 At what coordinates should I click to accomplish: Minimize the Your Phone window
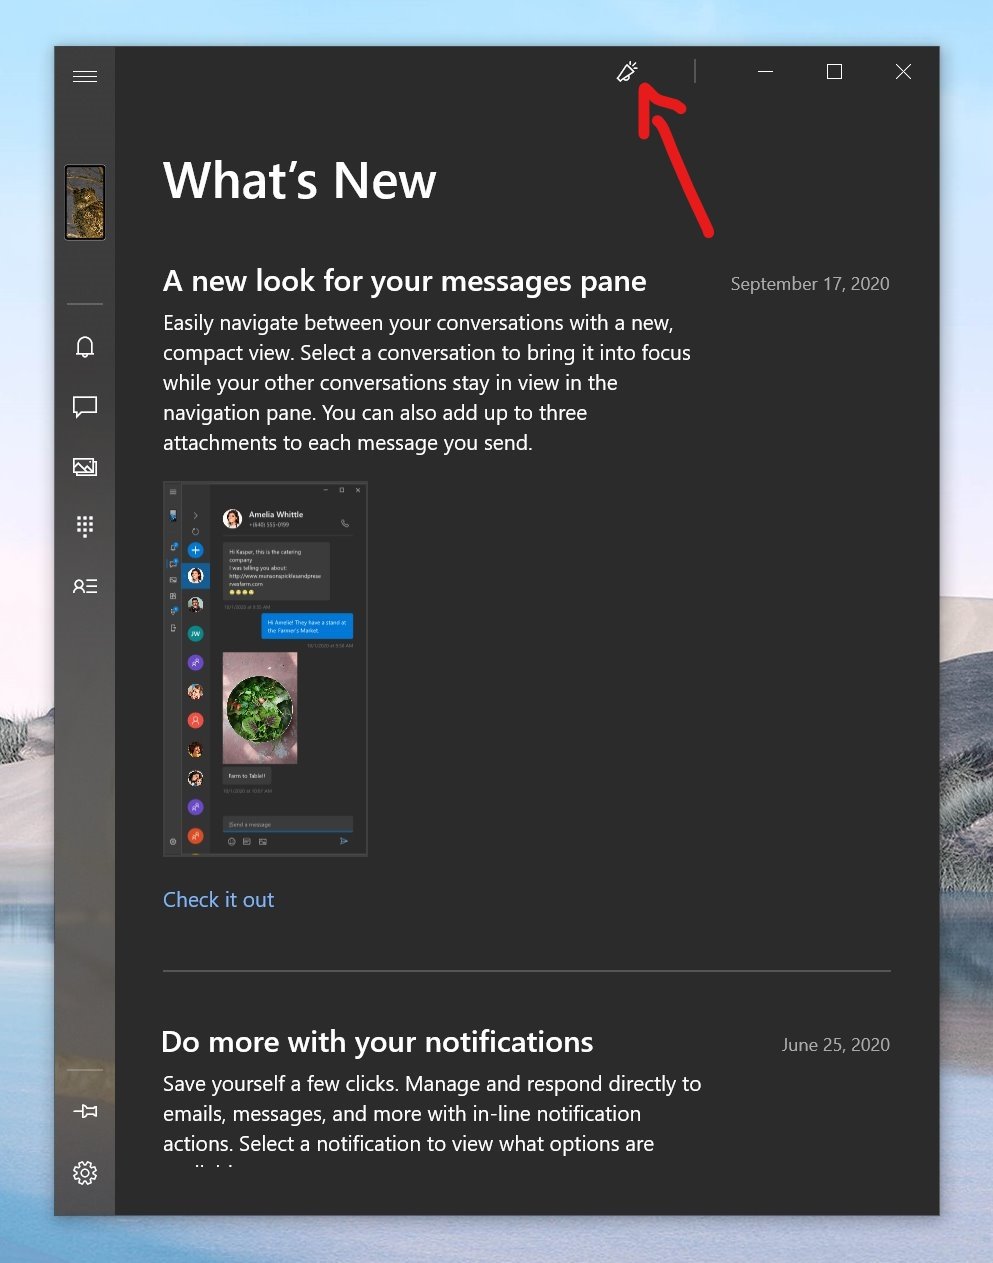(x=765, y=72)
